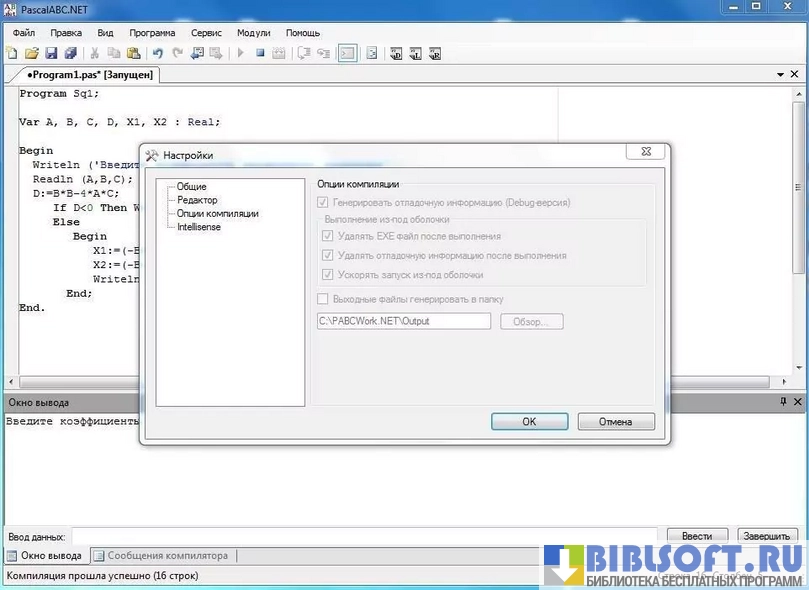Undo the last edit with the Undo icon

158,53
